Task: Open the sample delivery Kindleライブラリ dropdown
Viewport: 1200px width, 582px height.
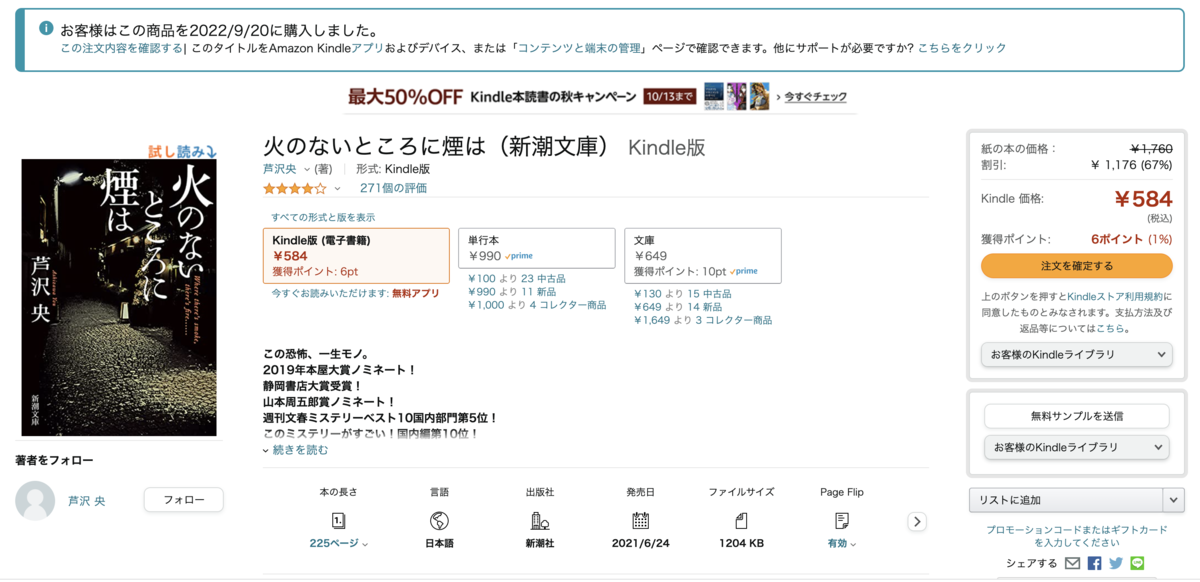Action: (1076, 447)
